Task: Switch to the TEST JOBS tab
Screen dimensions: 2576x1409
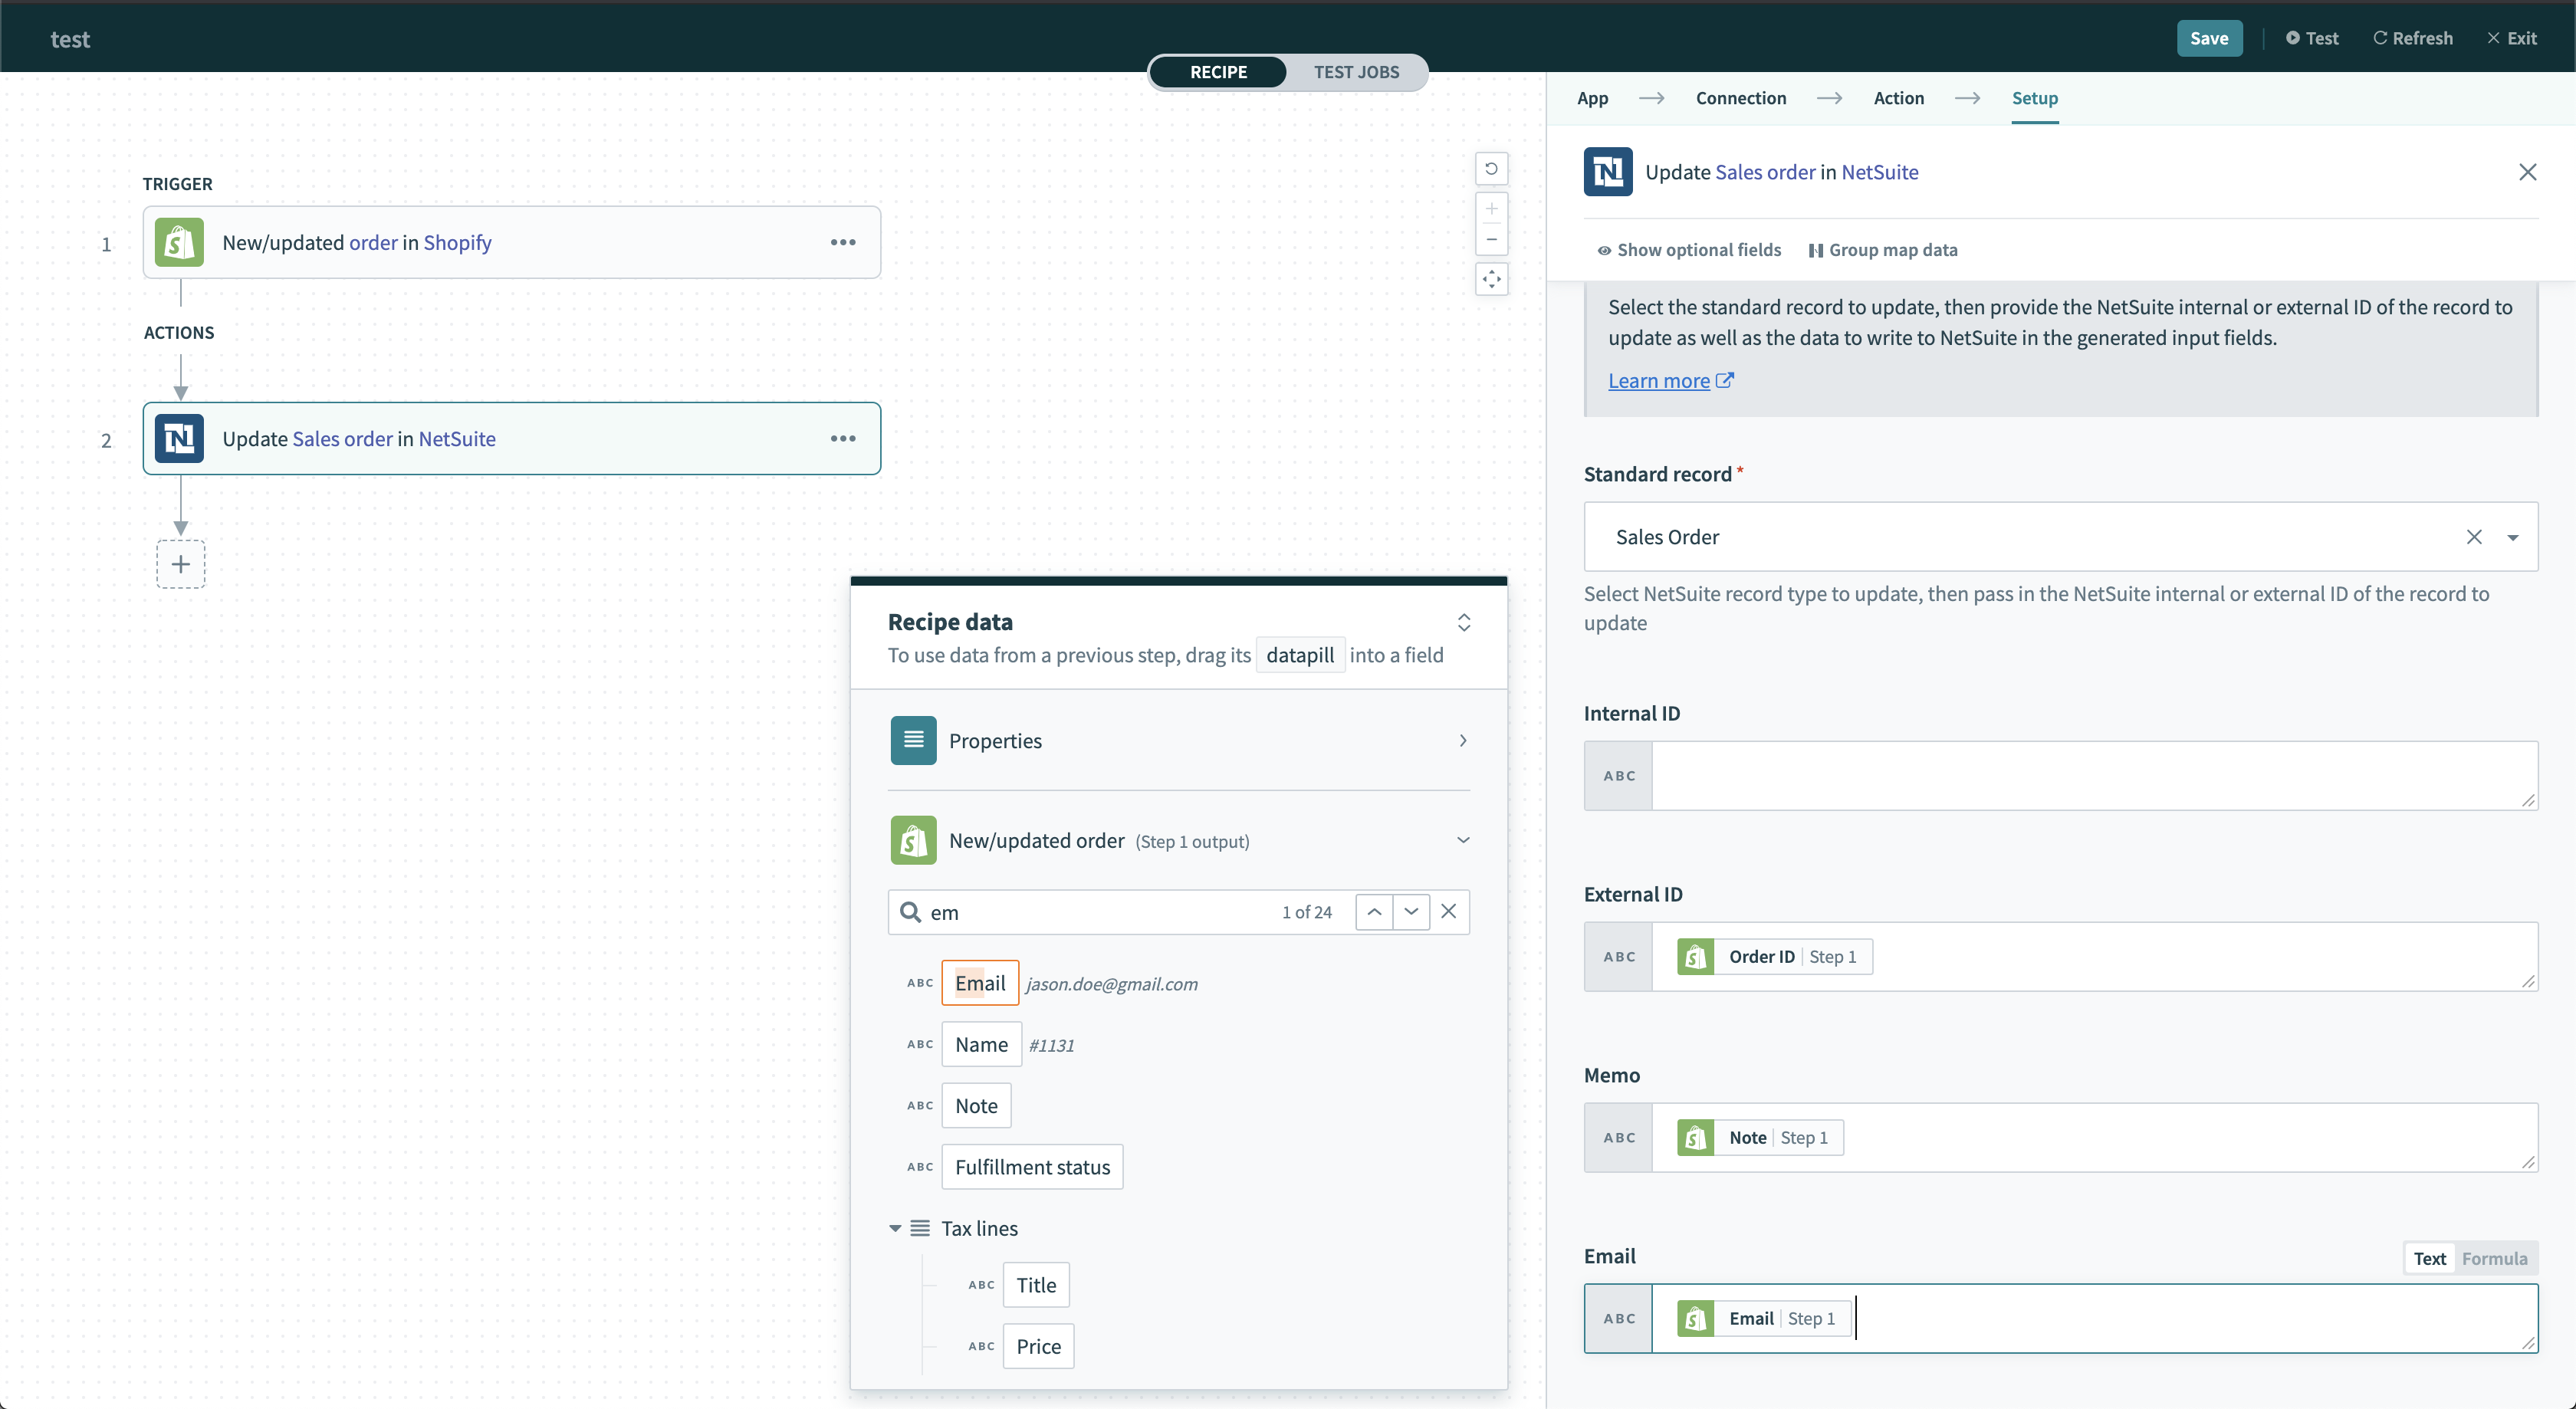Action: 1357,72
